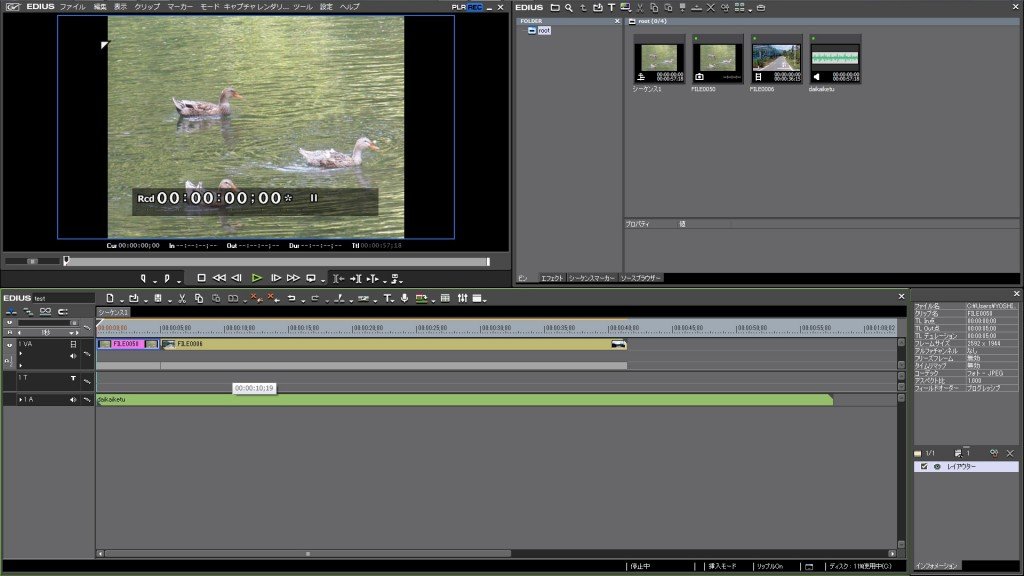This screenshot has height=576, width=1024.
Task: Open the New Sequence dropdown arrow
Action: tap(121, 300)
